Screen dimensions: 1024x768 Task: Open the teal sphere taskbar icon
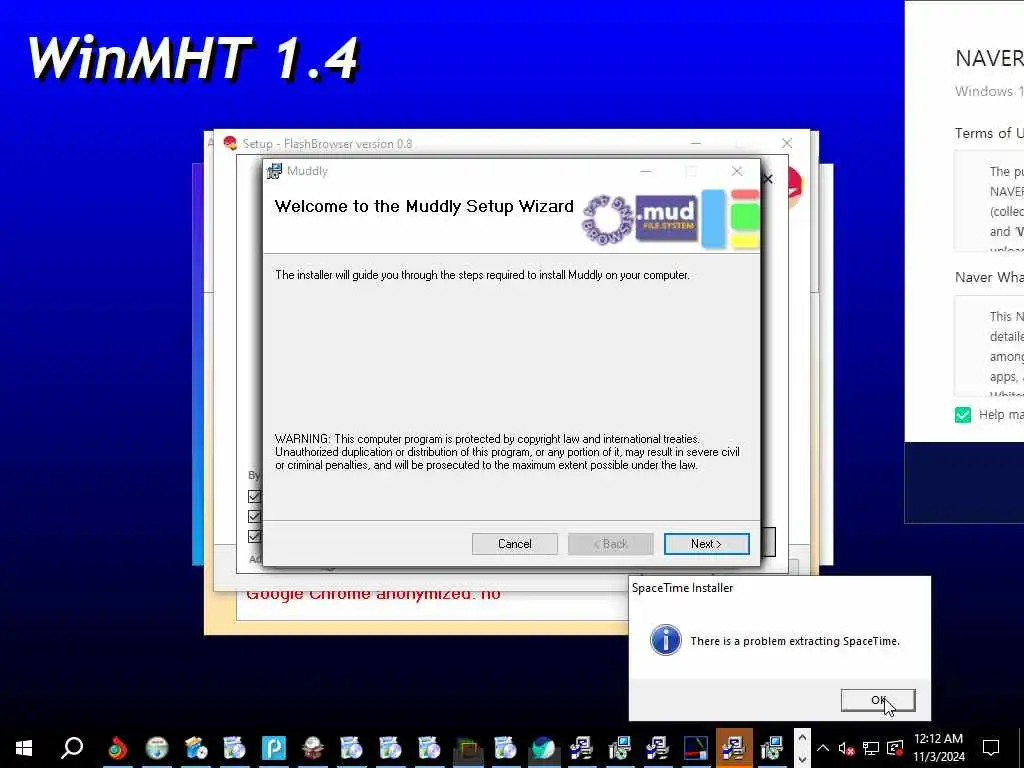543,748
